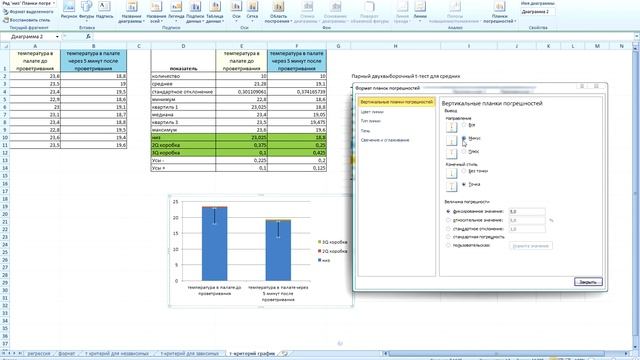Click the низ legend entry in the chart
The image size is (640, 360).
324,260
